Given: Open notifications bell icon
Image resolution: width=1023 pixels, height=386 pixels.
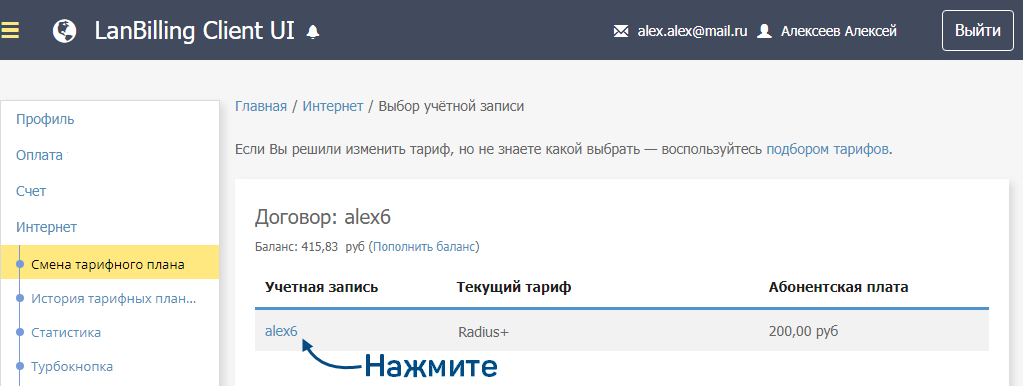Looking at the screenshot, I should pyautogui.click(x=313, y=31).
